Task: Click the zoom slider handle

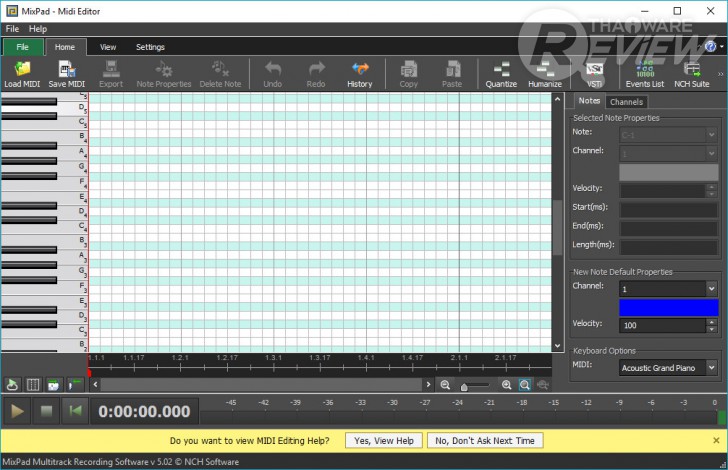Action: click(464, 387)
